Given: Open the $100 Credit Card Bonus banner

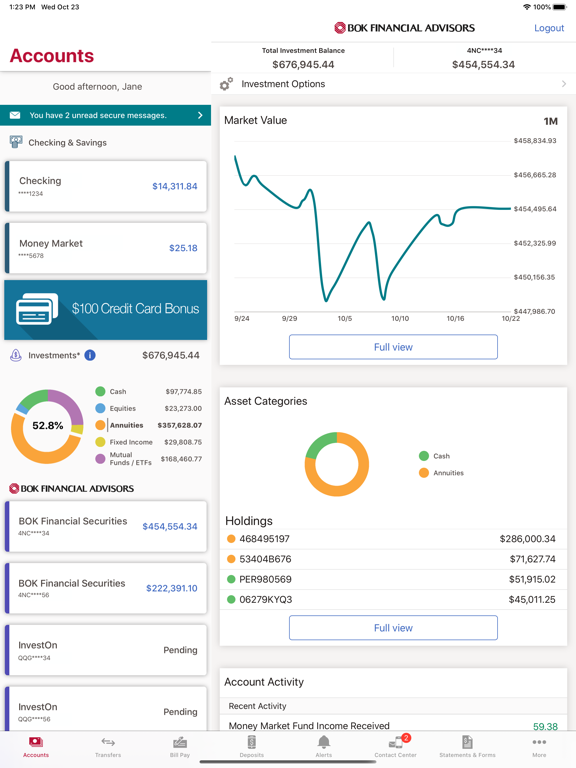Looking at the screenshot, I should point(106,310).
